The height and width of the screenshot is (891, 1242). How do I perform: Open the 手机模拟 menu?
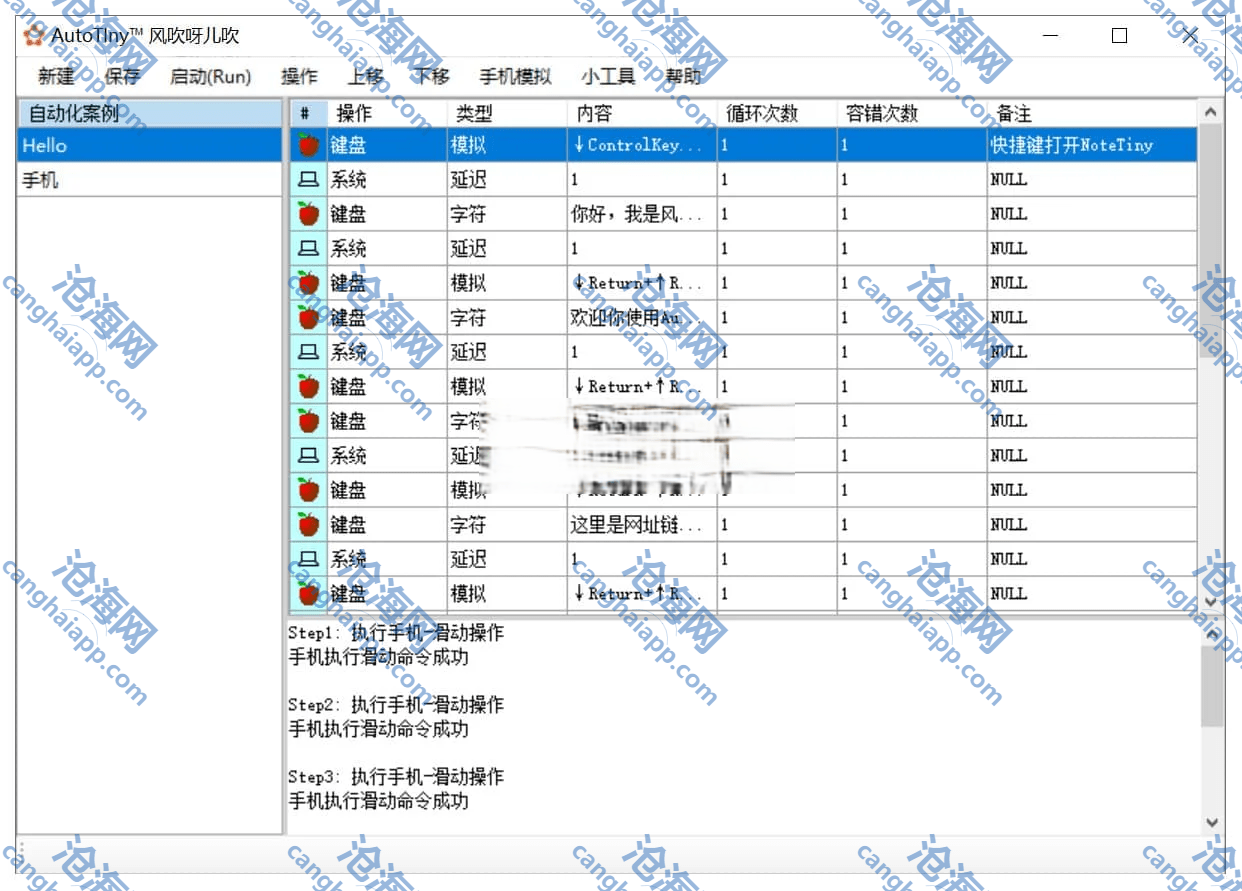515,76
